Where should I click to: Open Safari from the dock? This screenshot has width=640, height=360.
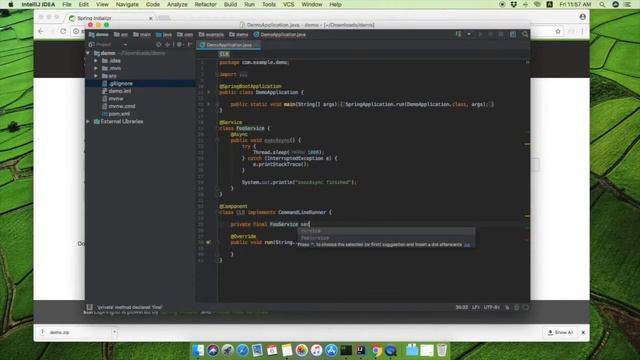click(x=242, y=350)
